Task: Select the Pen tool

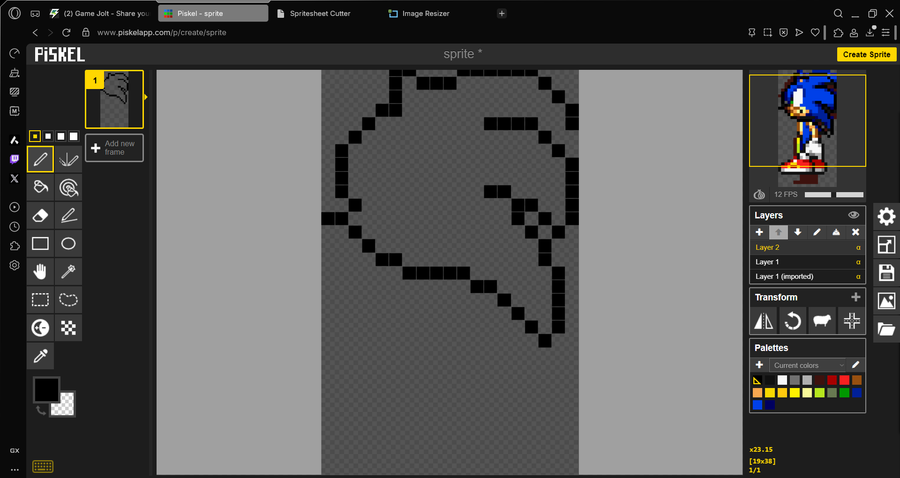Action: [40, 159]
